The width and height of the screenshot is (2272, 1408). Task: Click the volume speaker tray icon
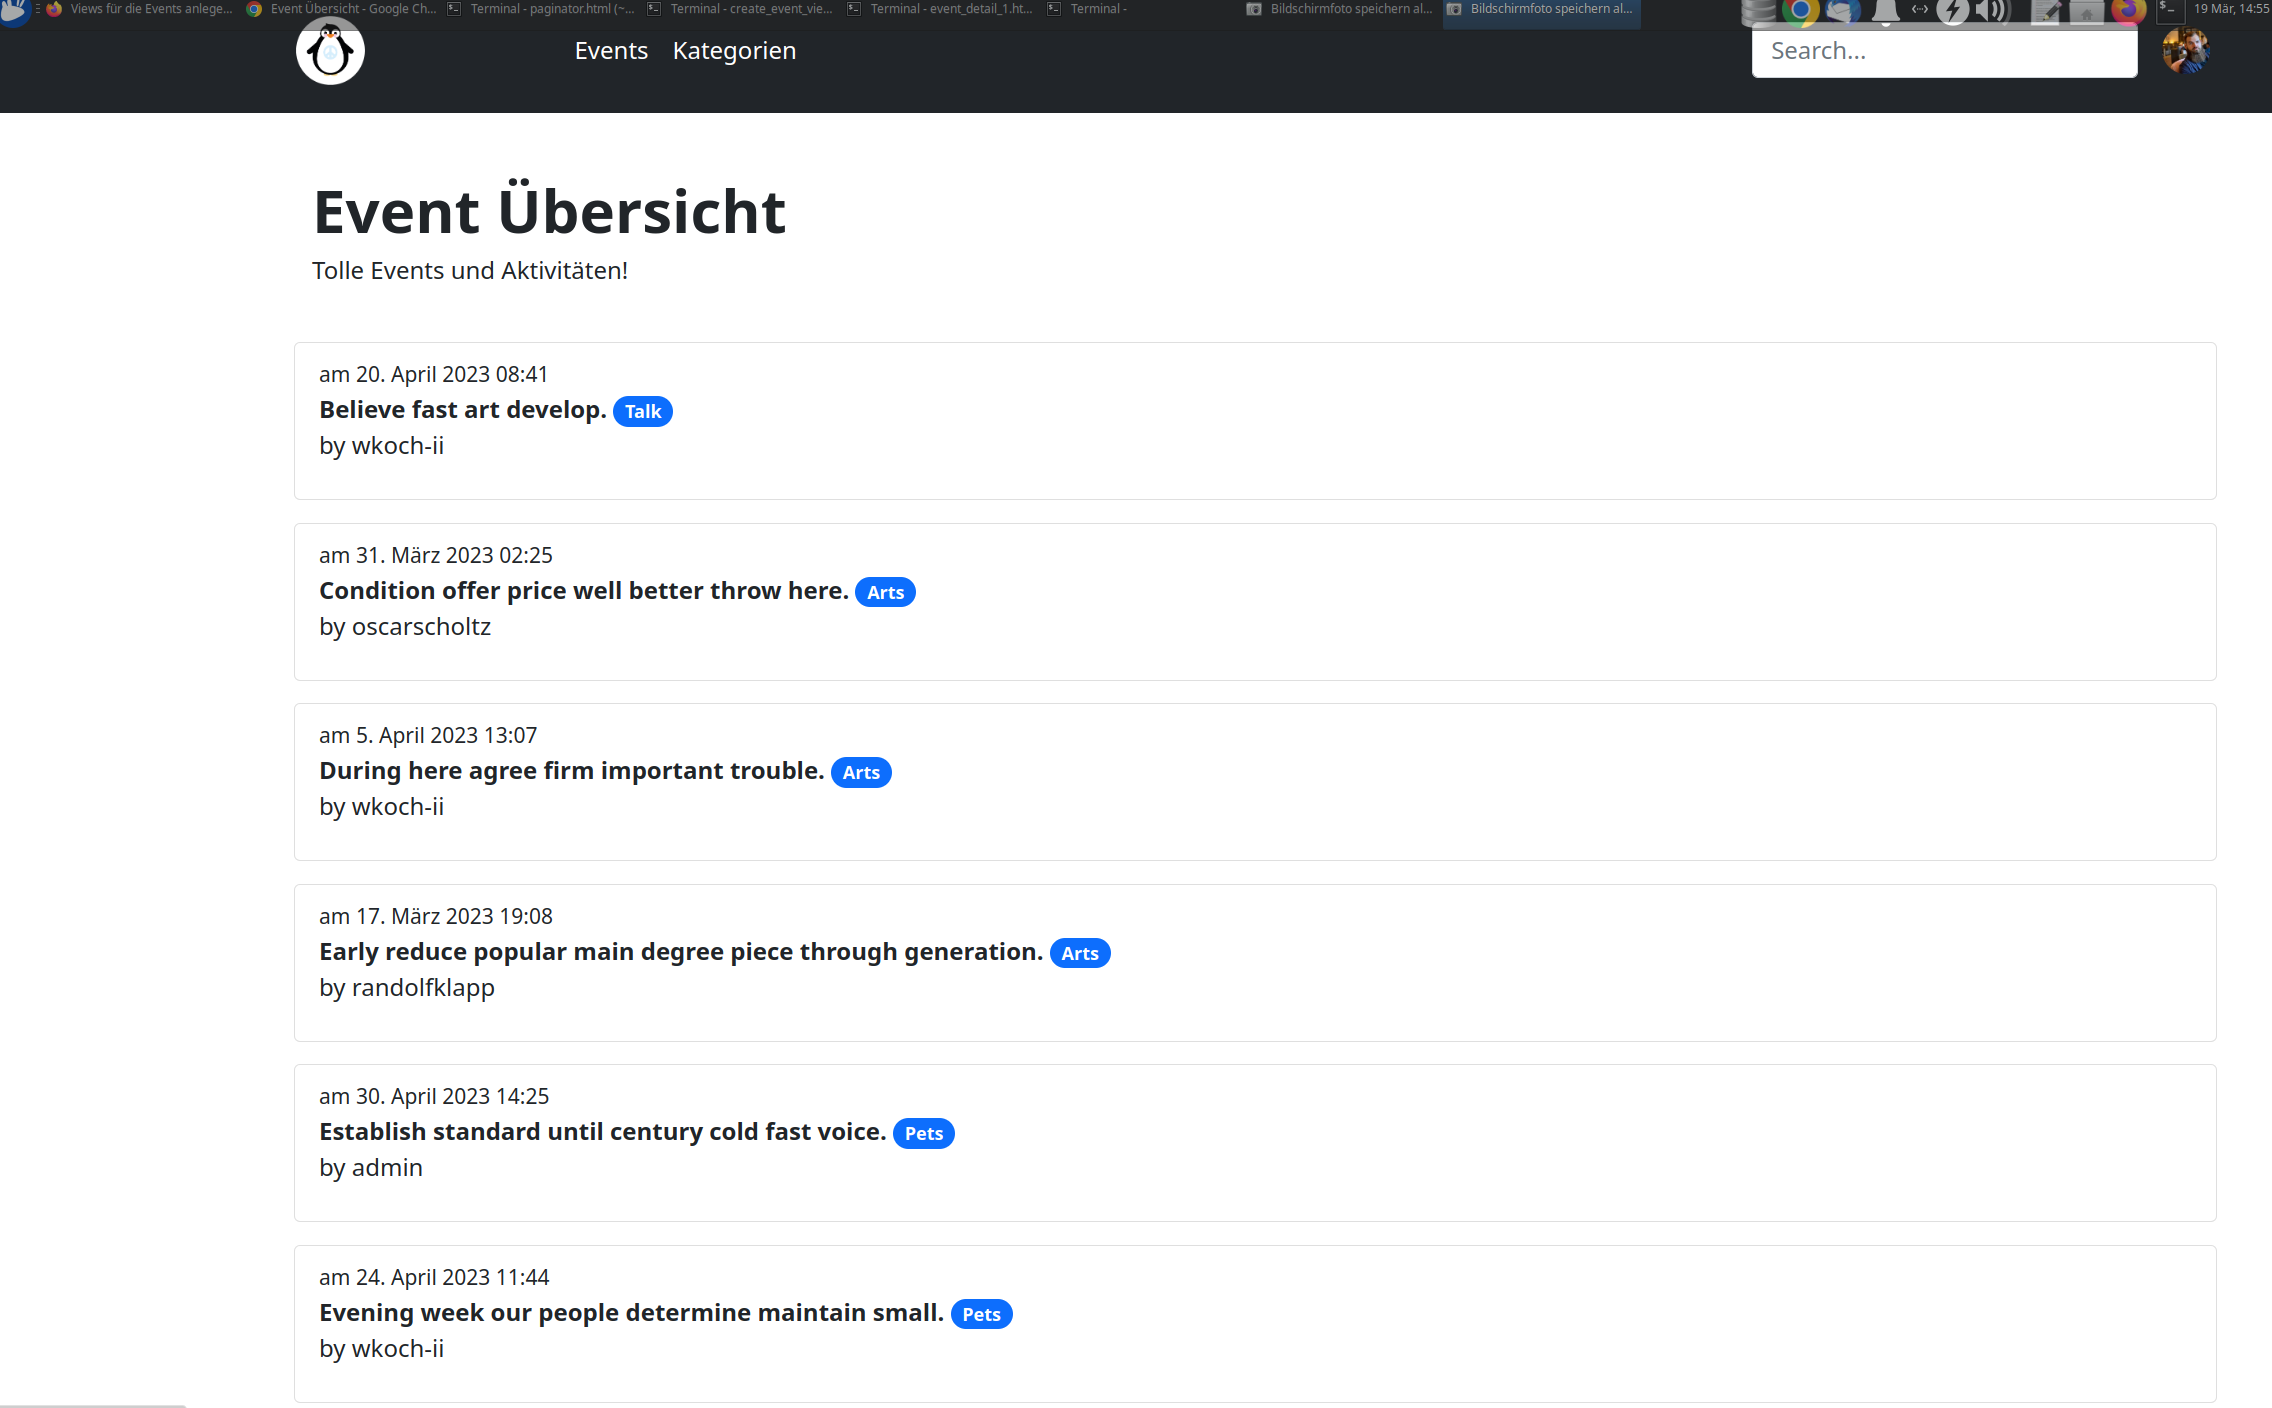pos(1991,10)
